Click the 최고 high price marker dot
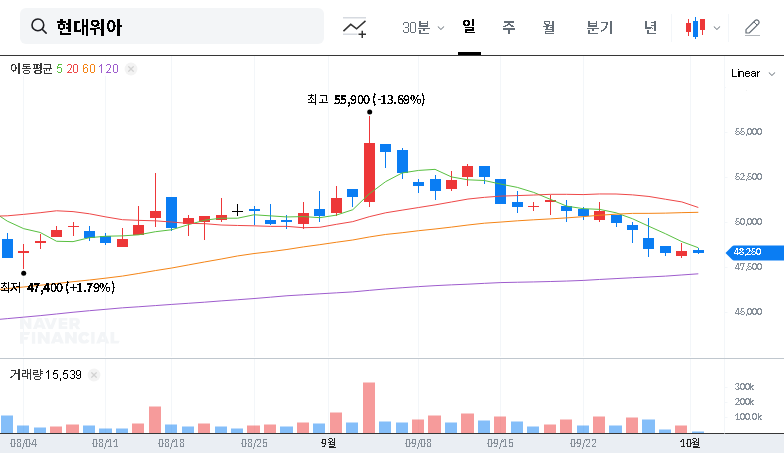 click(370, 112)
